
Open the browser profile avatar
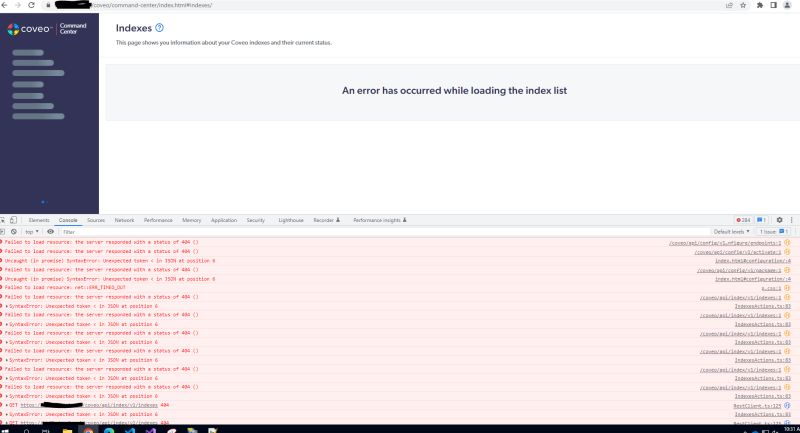(787, 5)
